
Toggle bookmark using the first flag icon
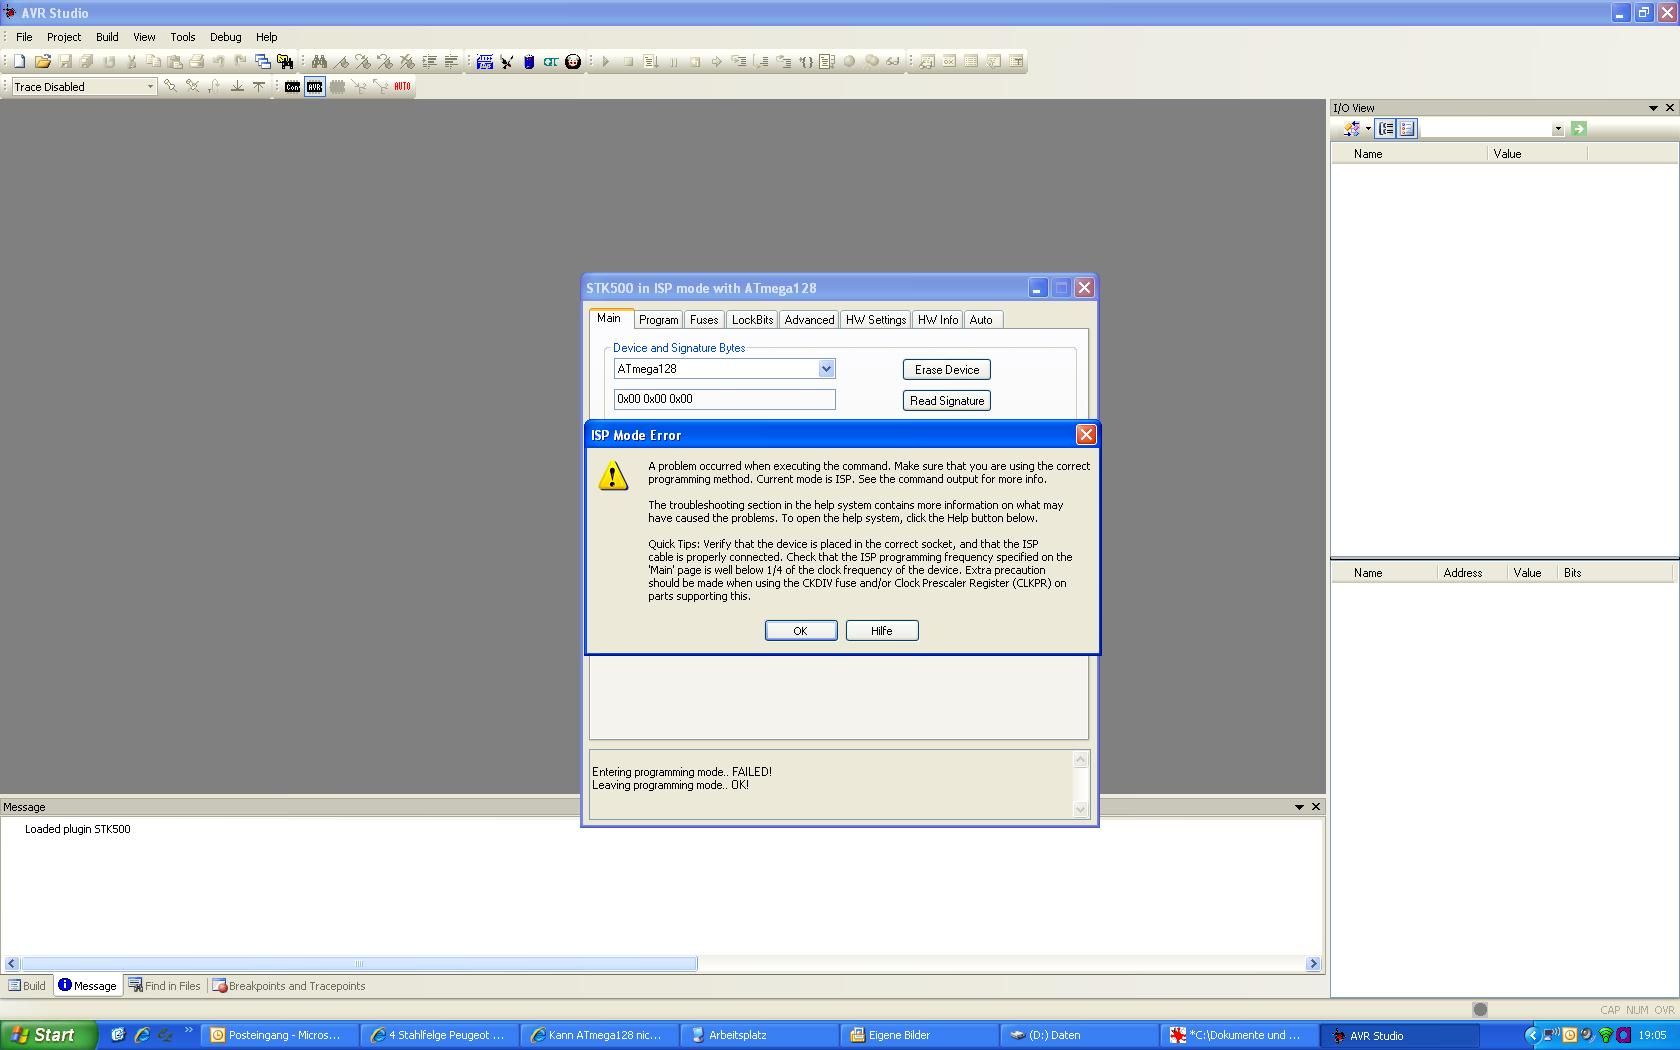pyautogui.click(x=341, y=61)
